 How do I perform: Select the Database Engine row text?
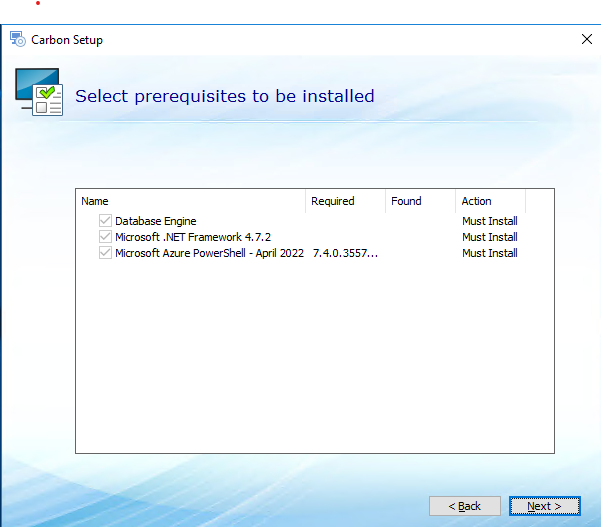[156, 221]
